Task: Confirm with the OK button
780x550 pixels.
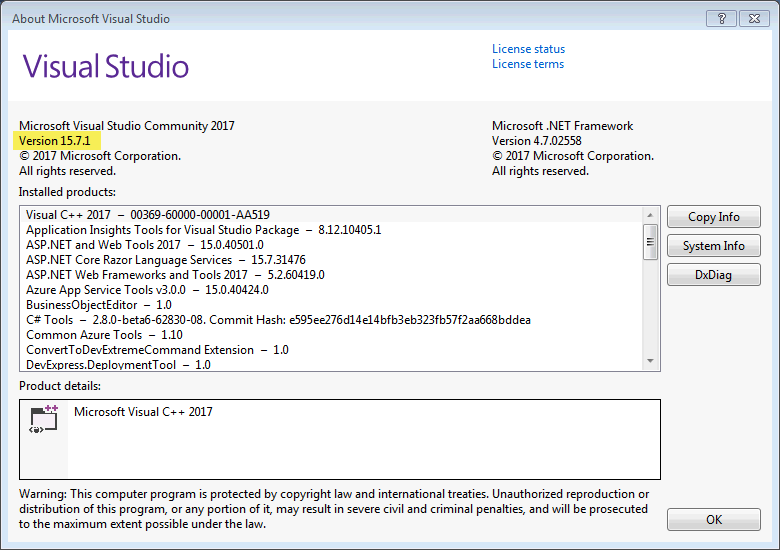Action: pos(713,519)
